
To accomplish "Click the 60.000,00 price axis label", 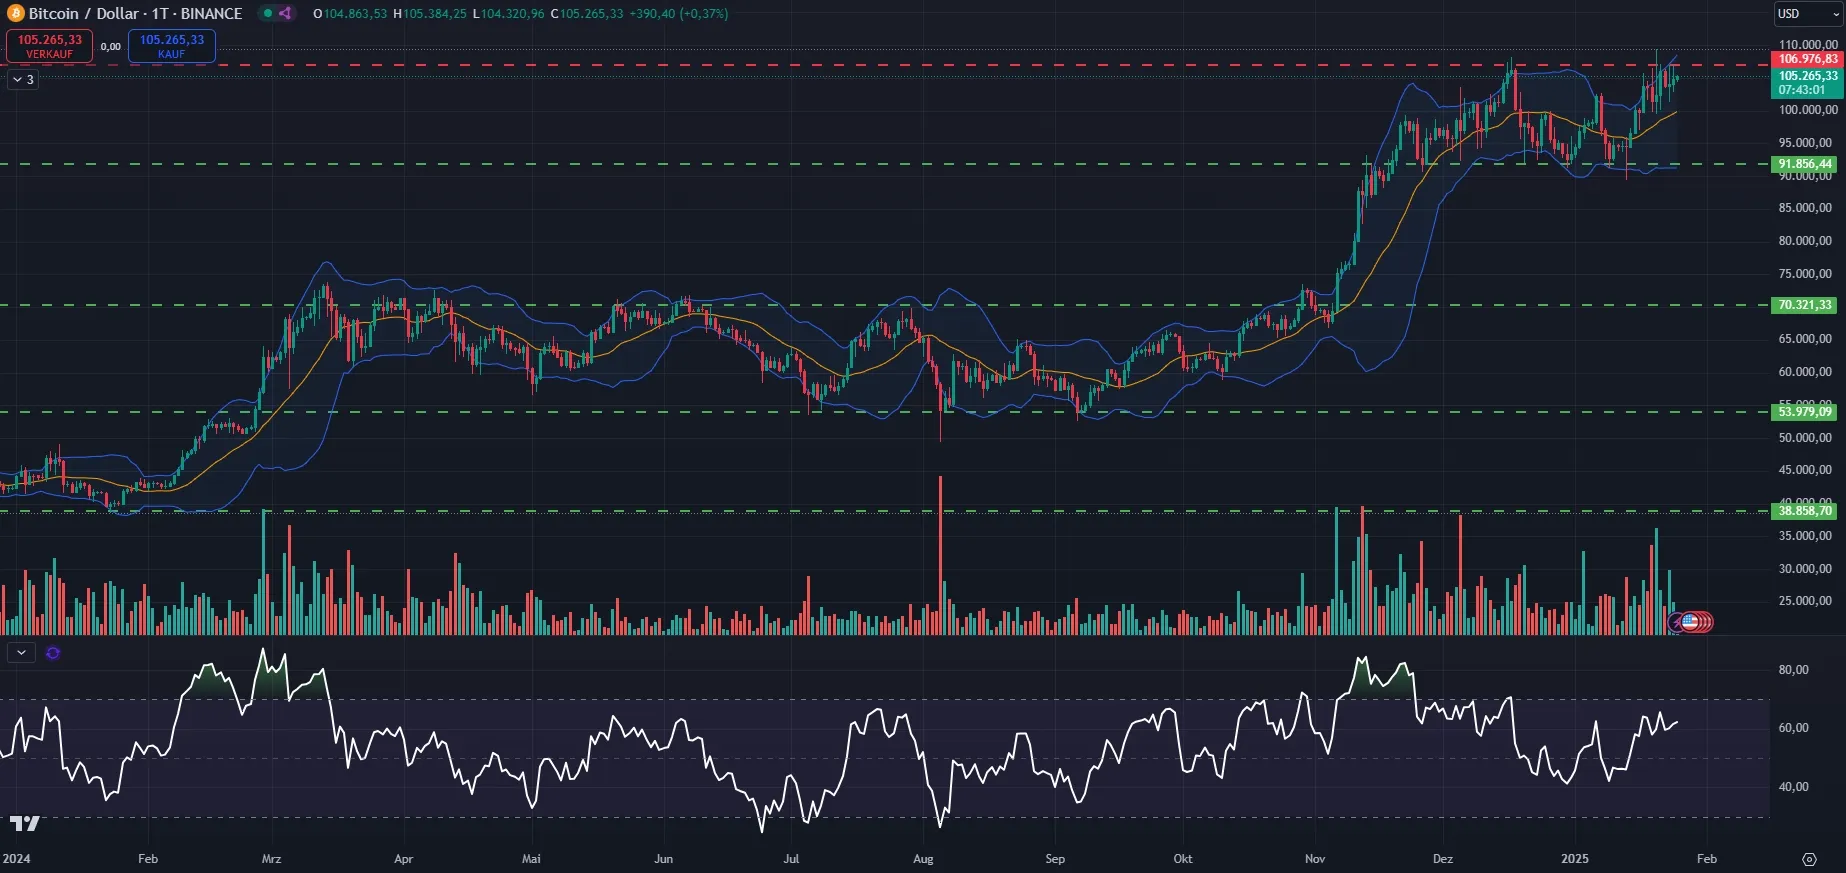I will 1805,371.
